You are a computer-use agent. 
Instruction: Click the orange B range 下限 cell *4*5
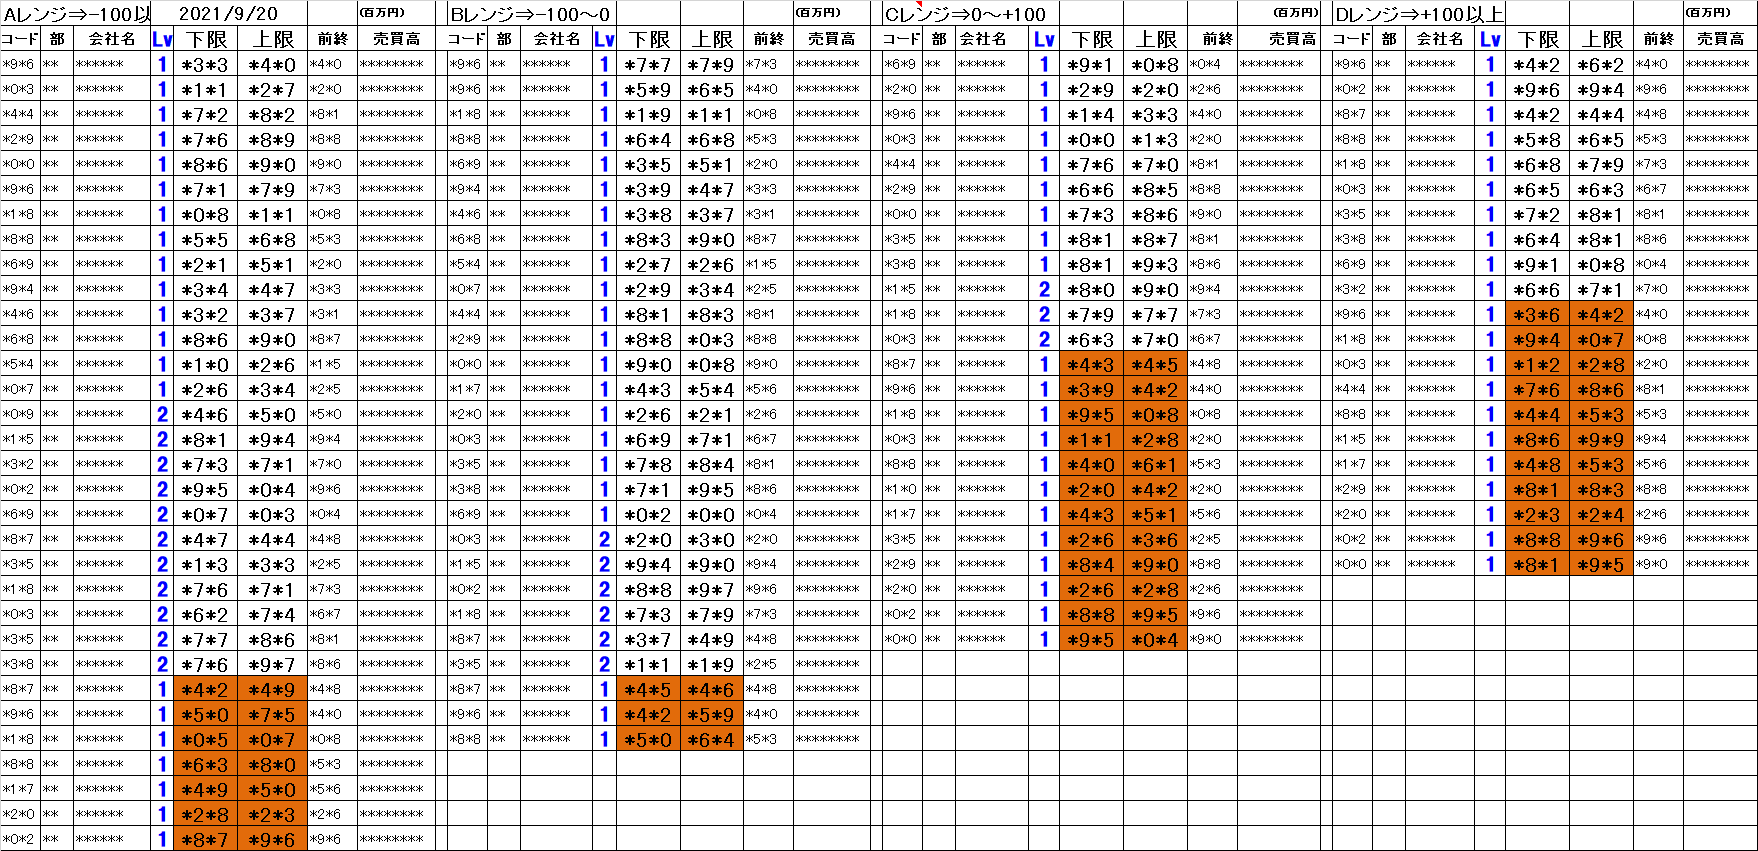click(648, 689)
